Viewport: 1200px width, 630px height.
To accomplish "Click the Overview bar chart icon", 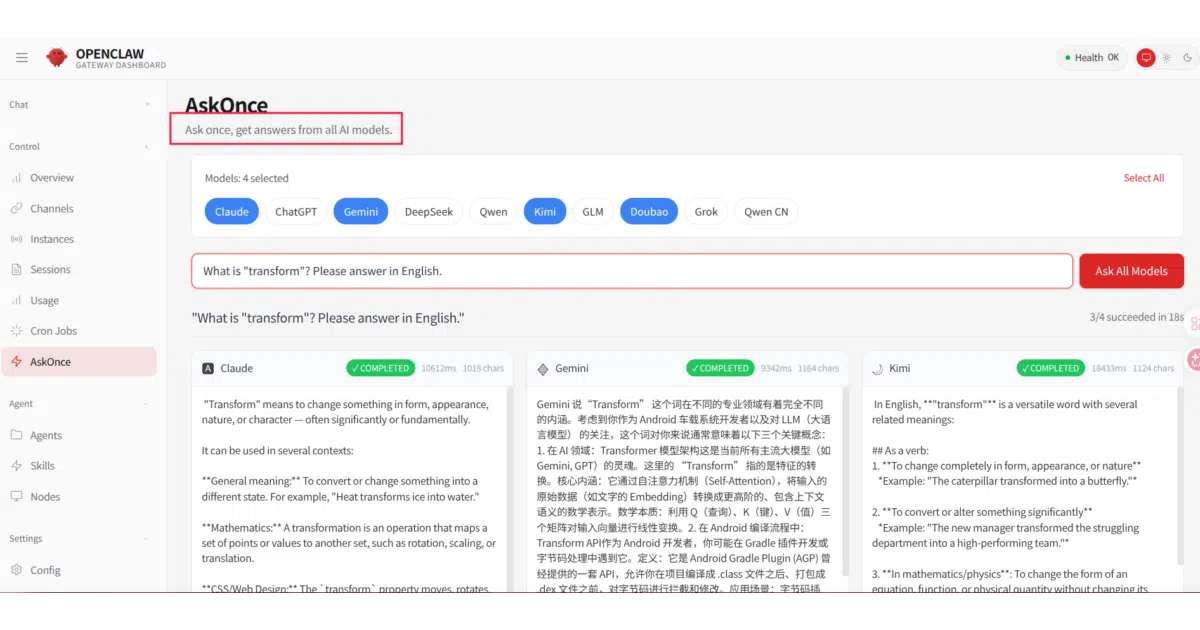I will 17,178.
